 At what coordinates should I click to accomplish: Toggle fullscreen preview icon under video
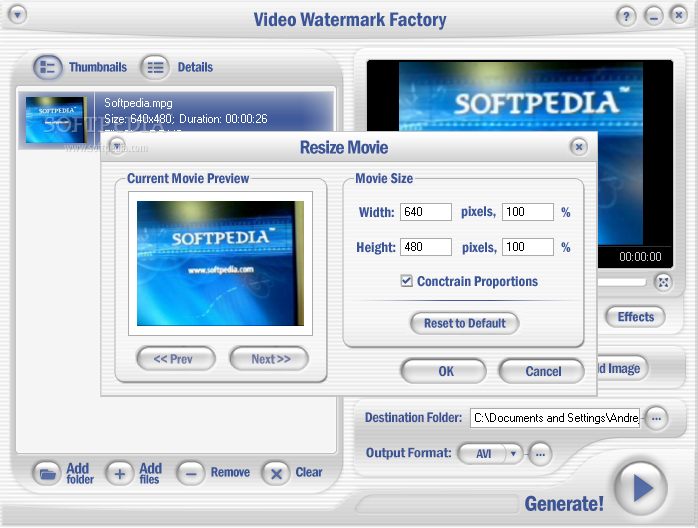tap(663, 282)
